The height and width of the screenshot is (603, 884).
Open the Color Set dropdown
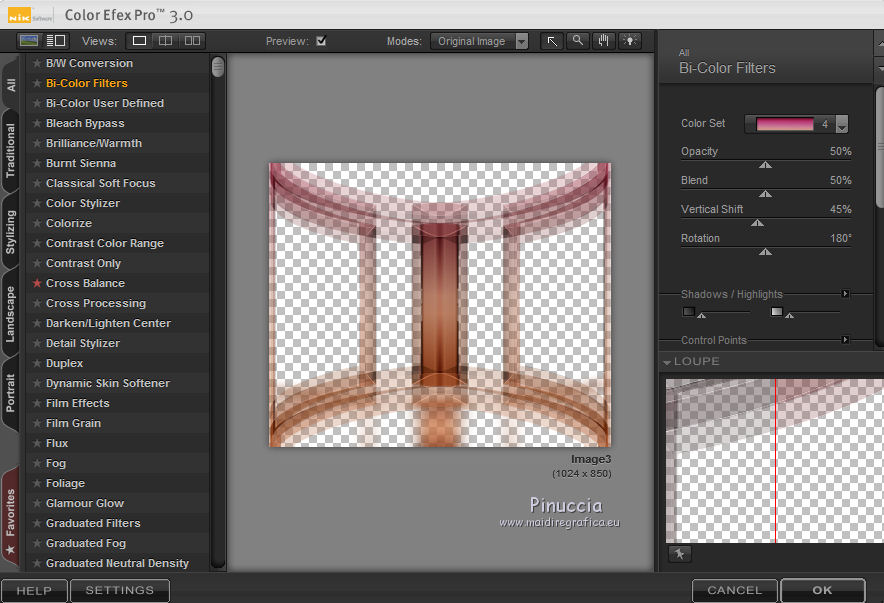pos(841,125)
